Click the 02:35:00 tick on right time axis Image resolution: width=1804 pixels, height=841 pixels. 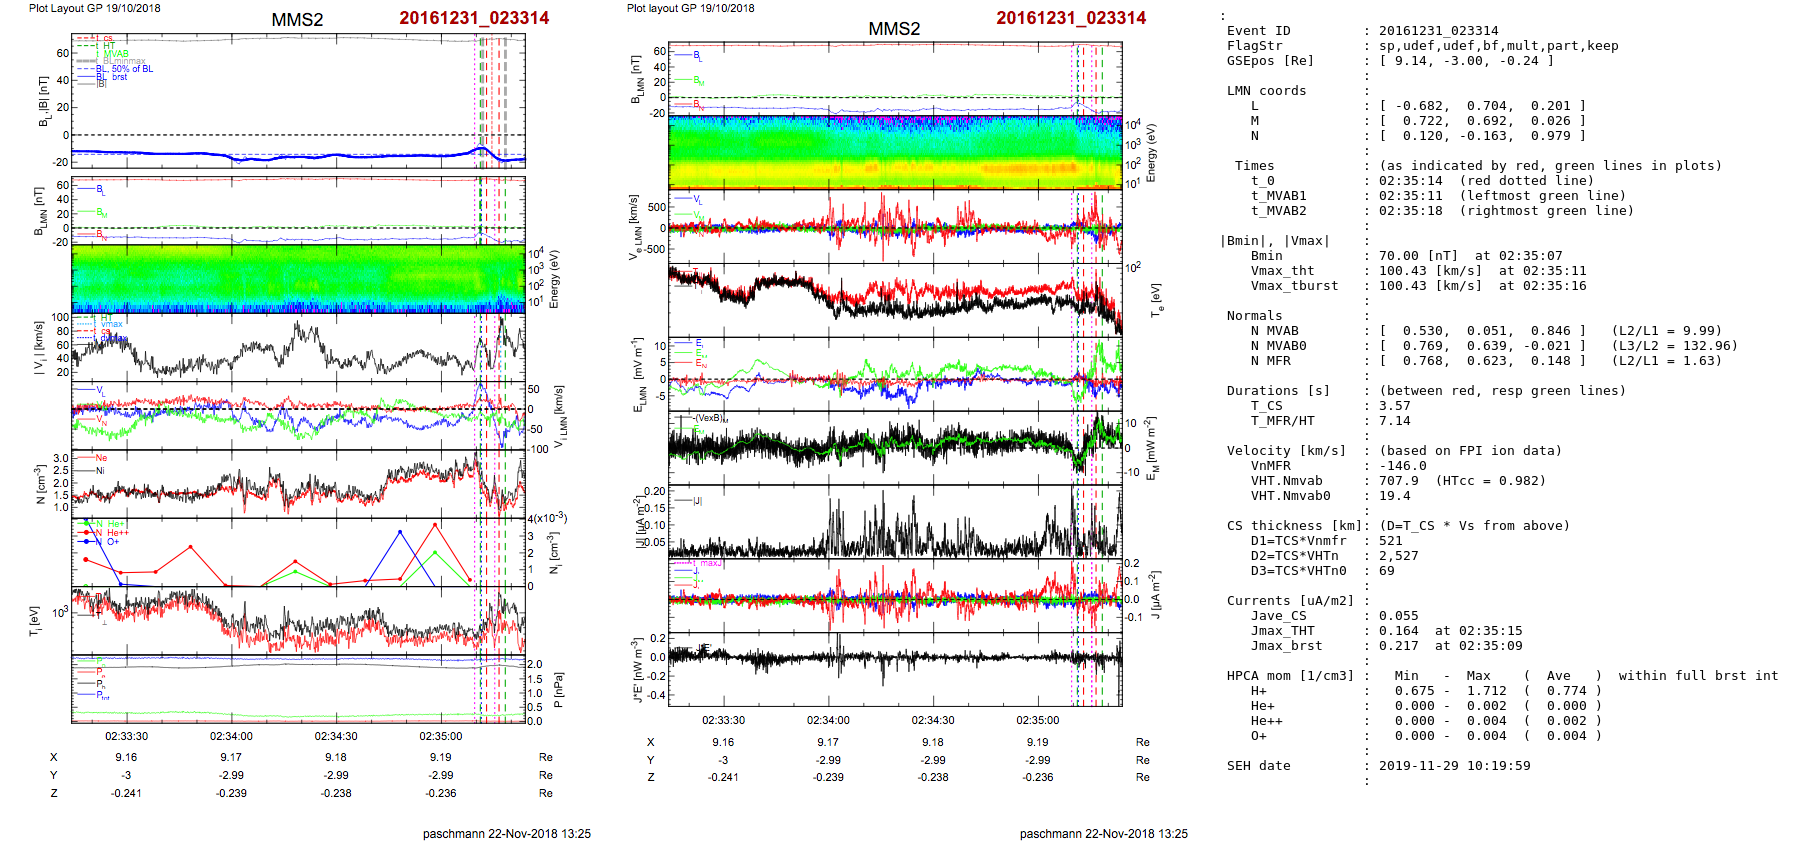click(x=1037, y=720)
